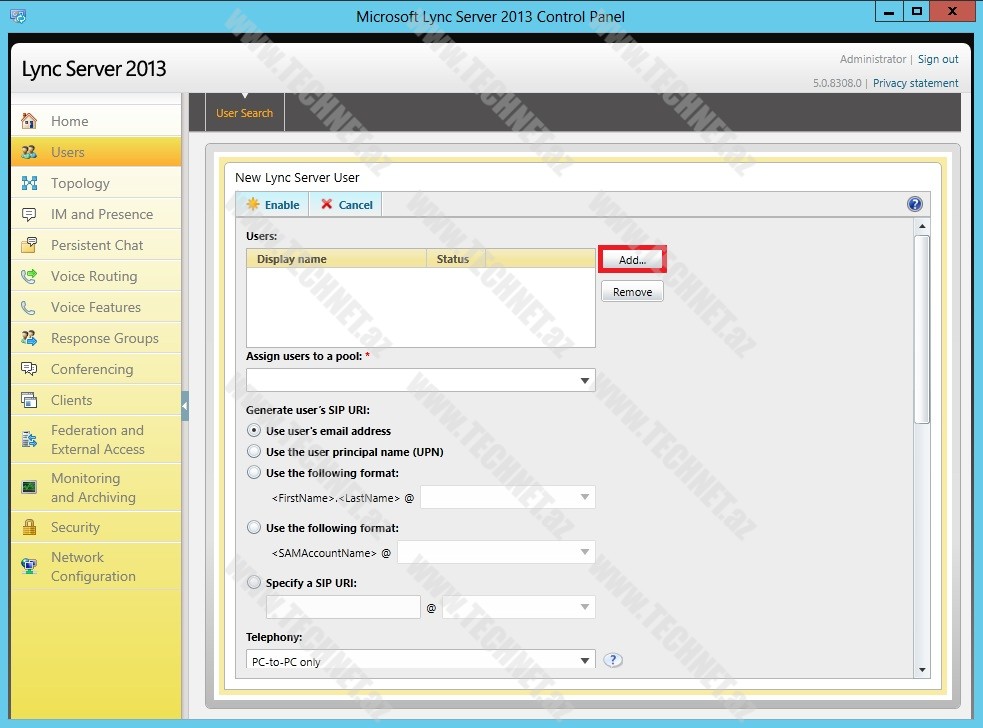Click info icon beside Telephony dropdown
The image size is (983, 728).
(x=613, y=660)
